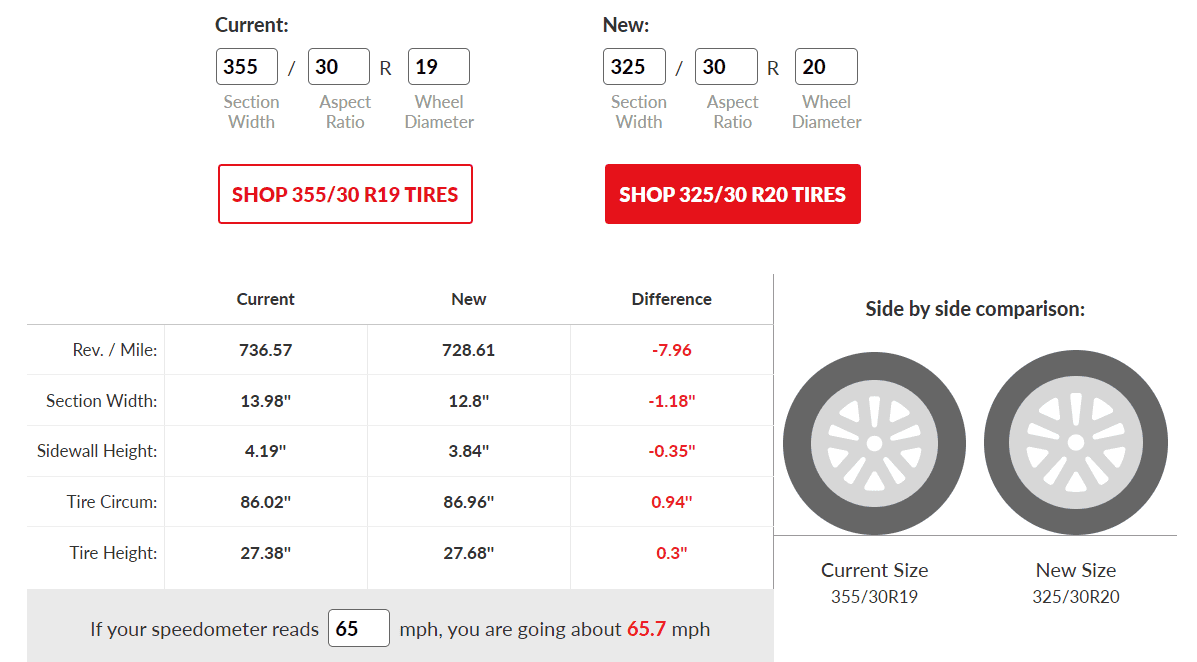
Task: Open SHOP 325/30 R20 TIRES red button
Action: click(x=733, y=194)
